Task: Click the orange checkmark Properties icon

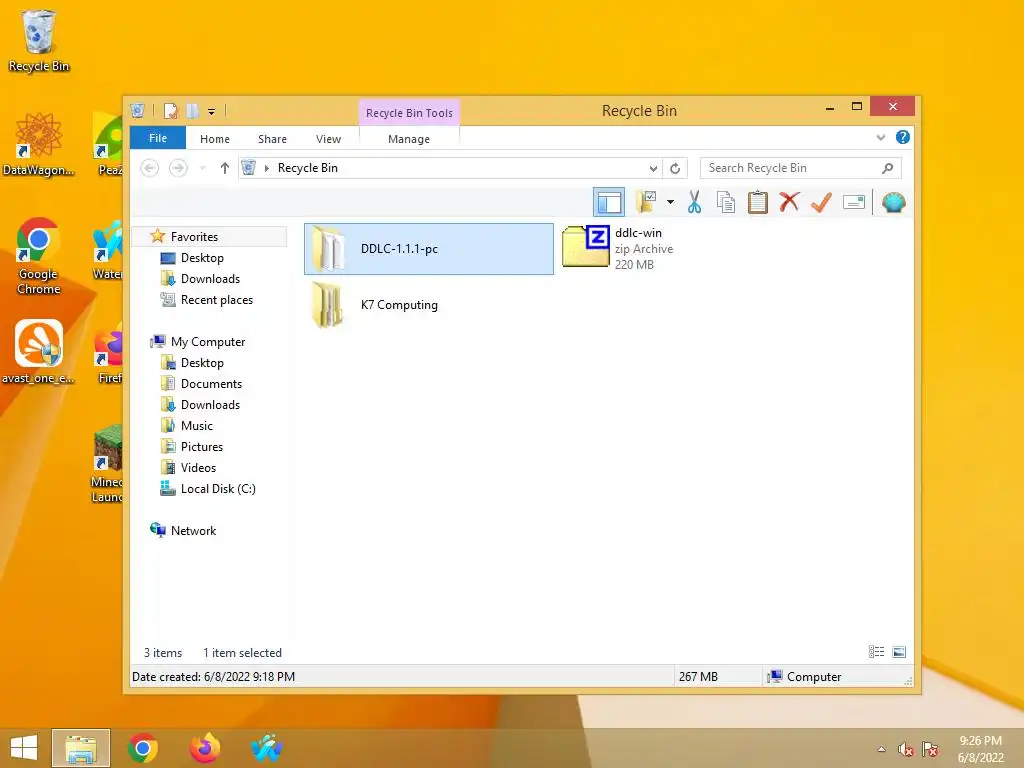Action: tap(821, 202)
